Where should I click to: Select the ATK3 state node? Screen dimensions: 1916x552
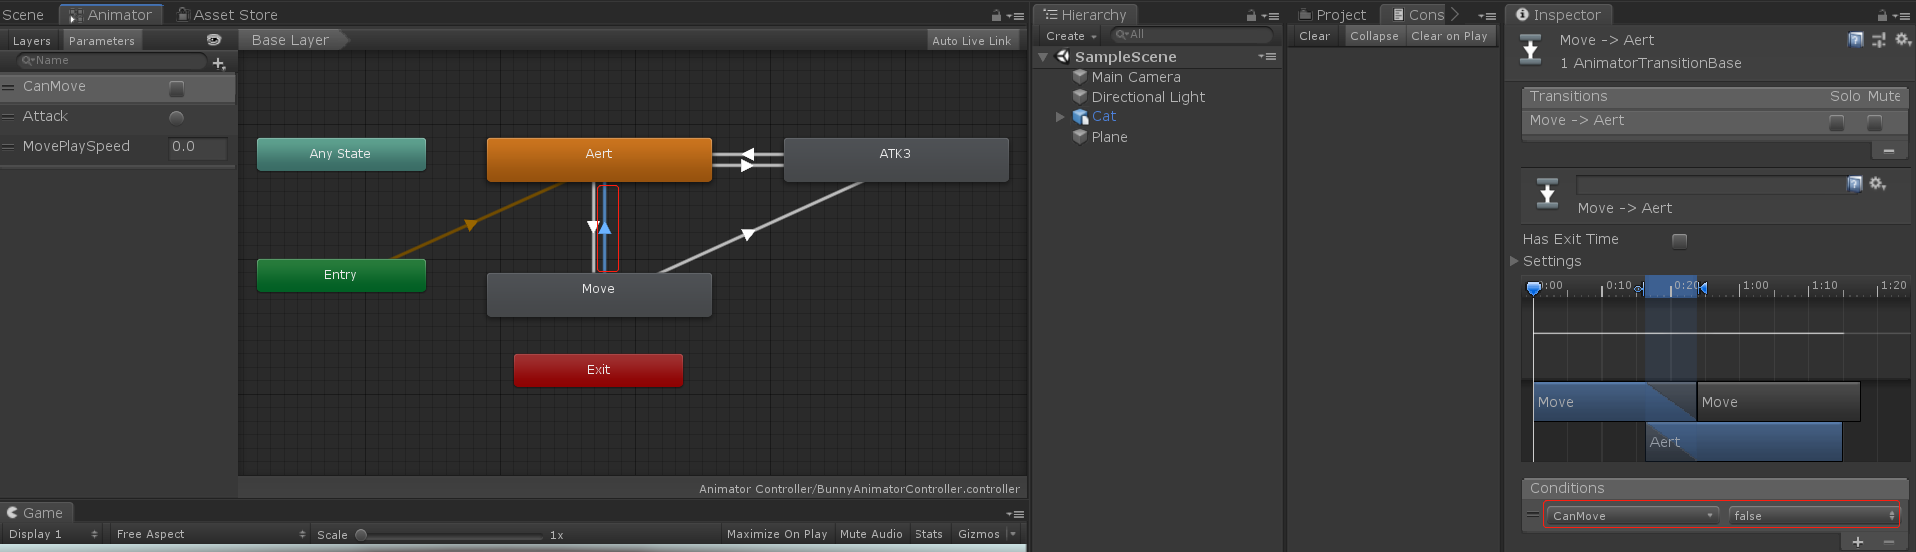pos(896,159)
